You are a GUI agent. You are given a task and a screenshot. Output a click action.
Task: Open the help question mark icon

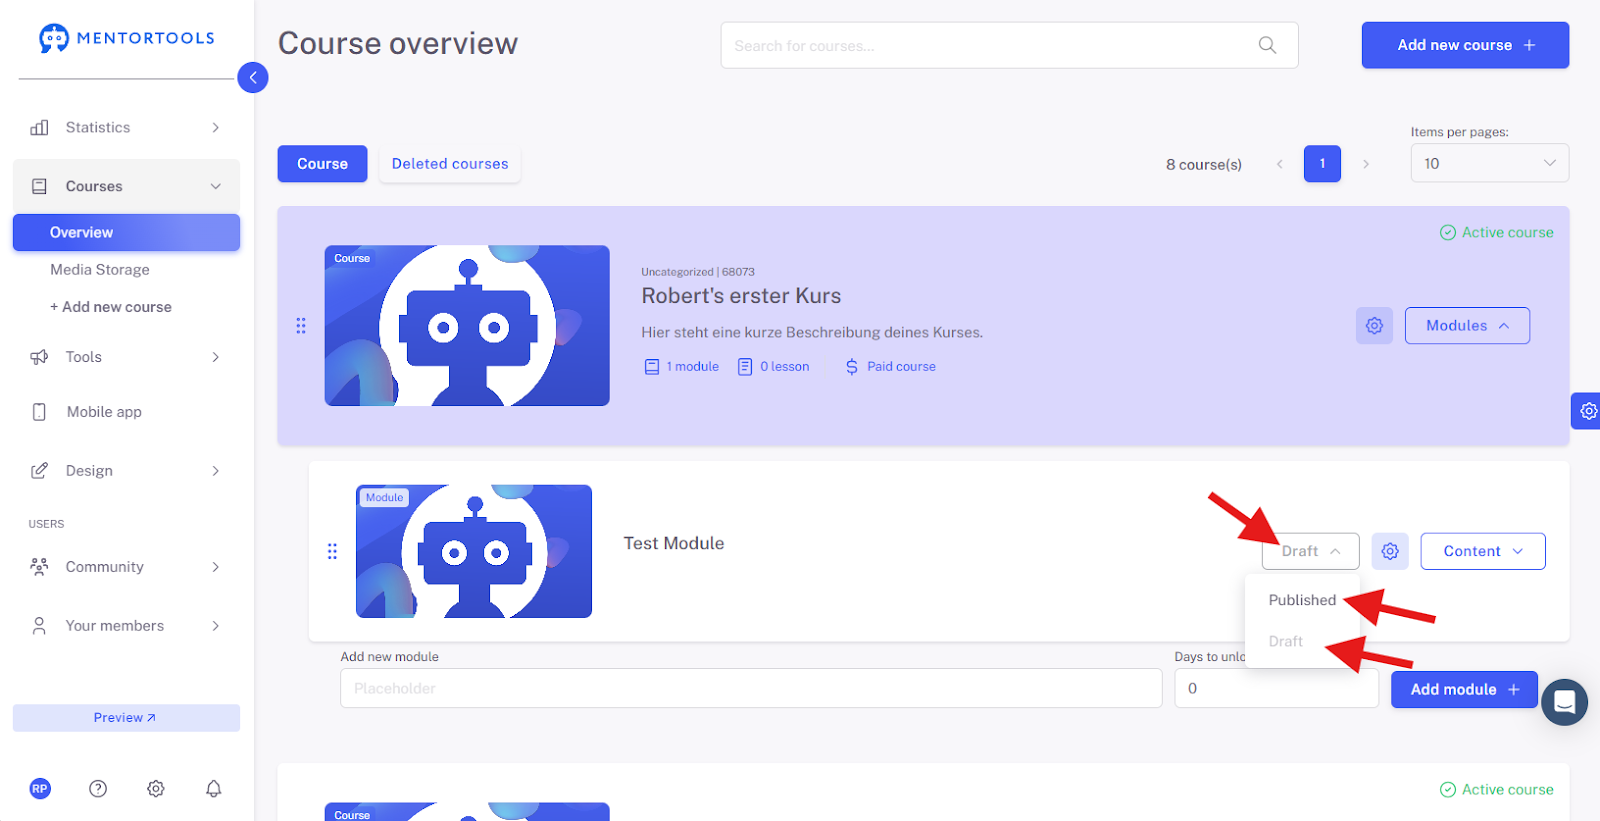tap(98, 789)
